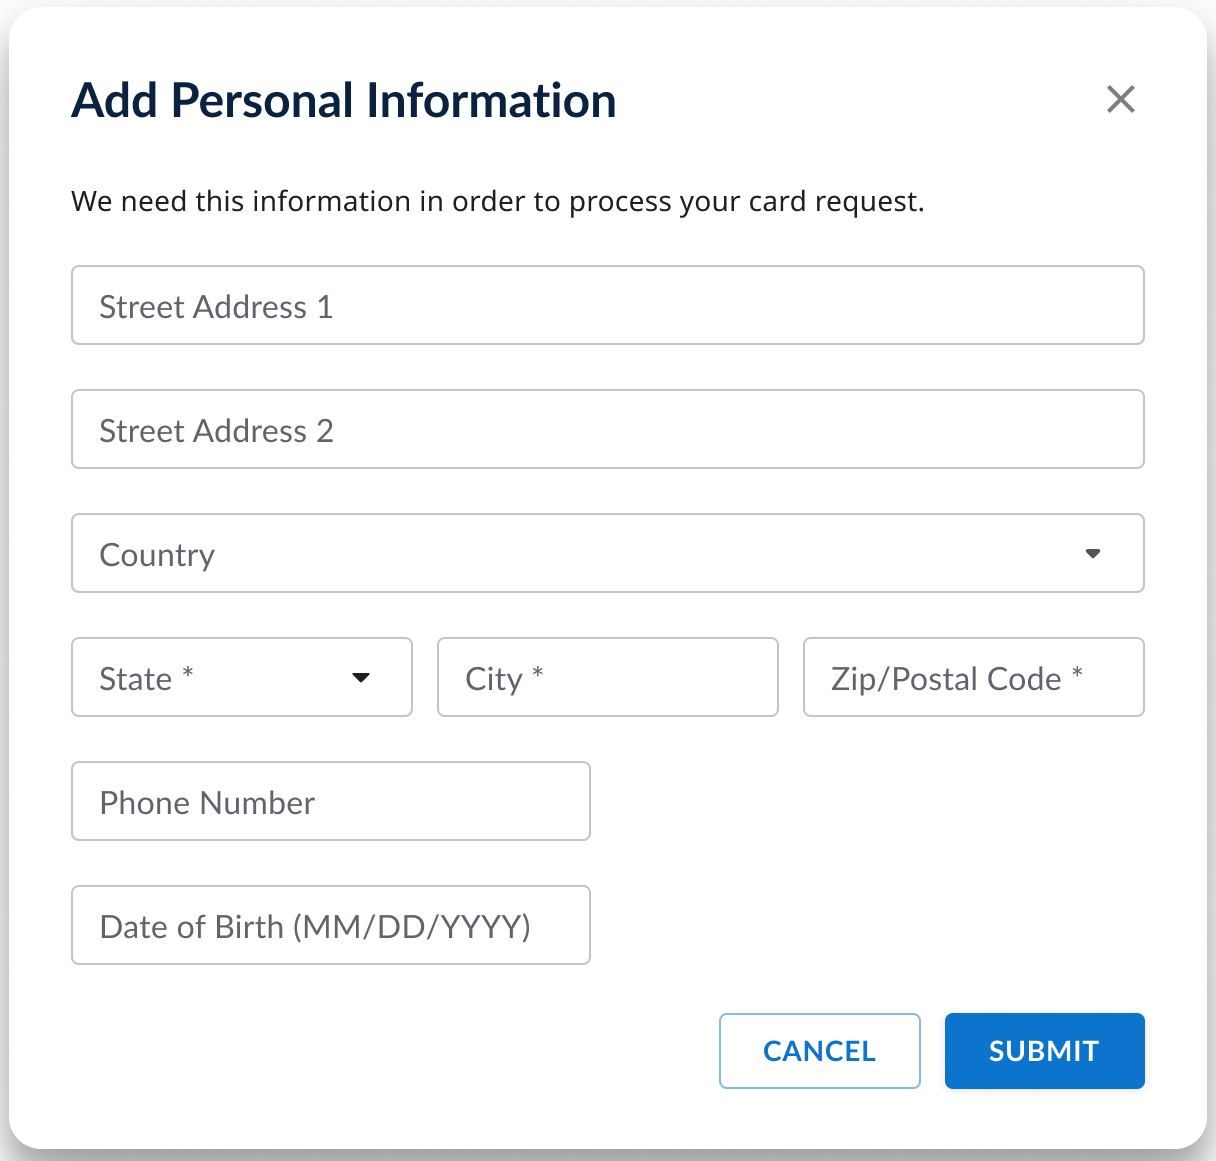Click the State field's chevron arrow

(360, 677)
